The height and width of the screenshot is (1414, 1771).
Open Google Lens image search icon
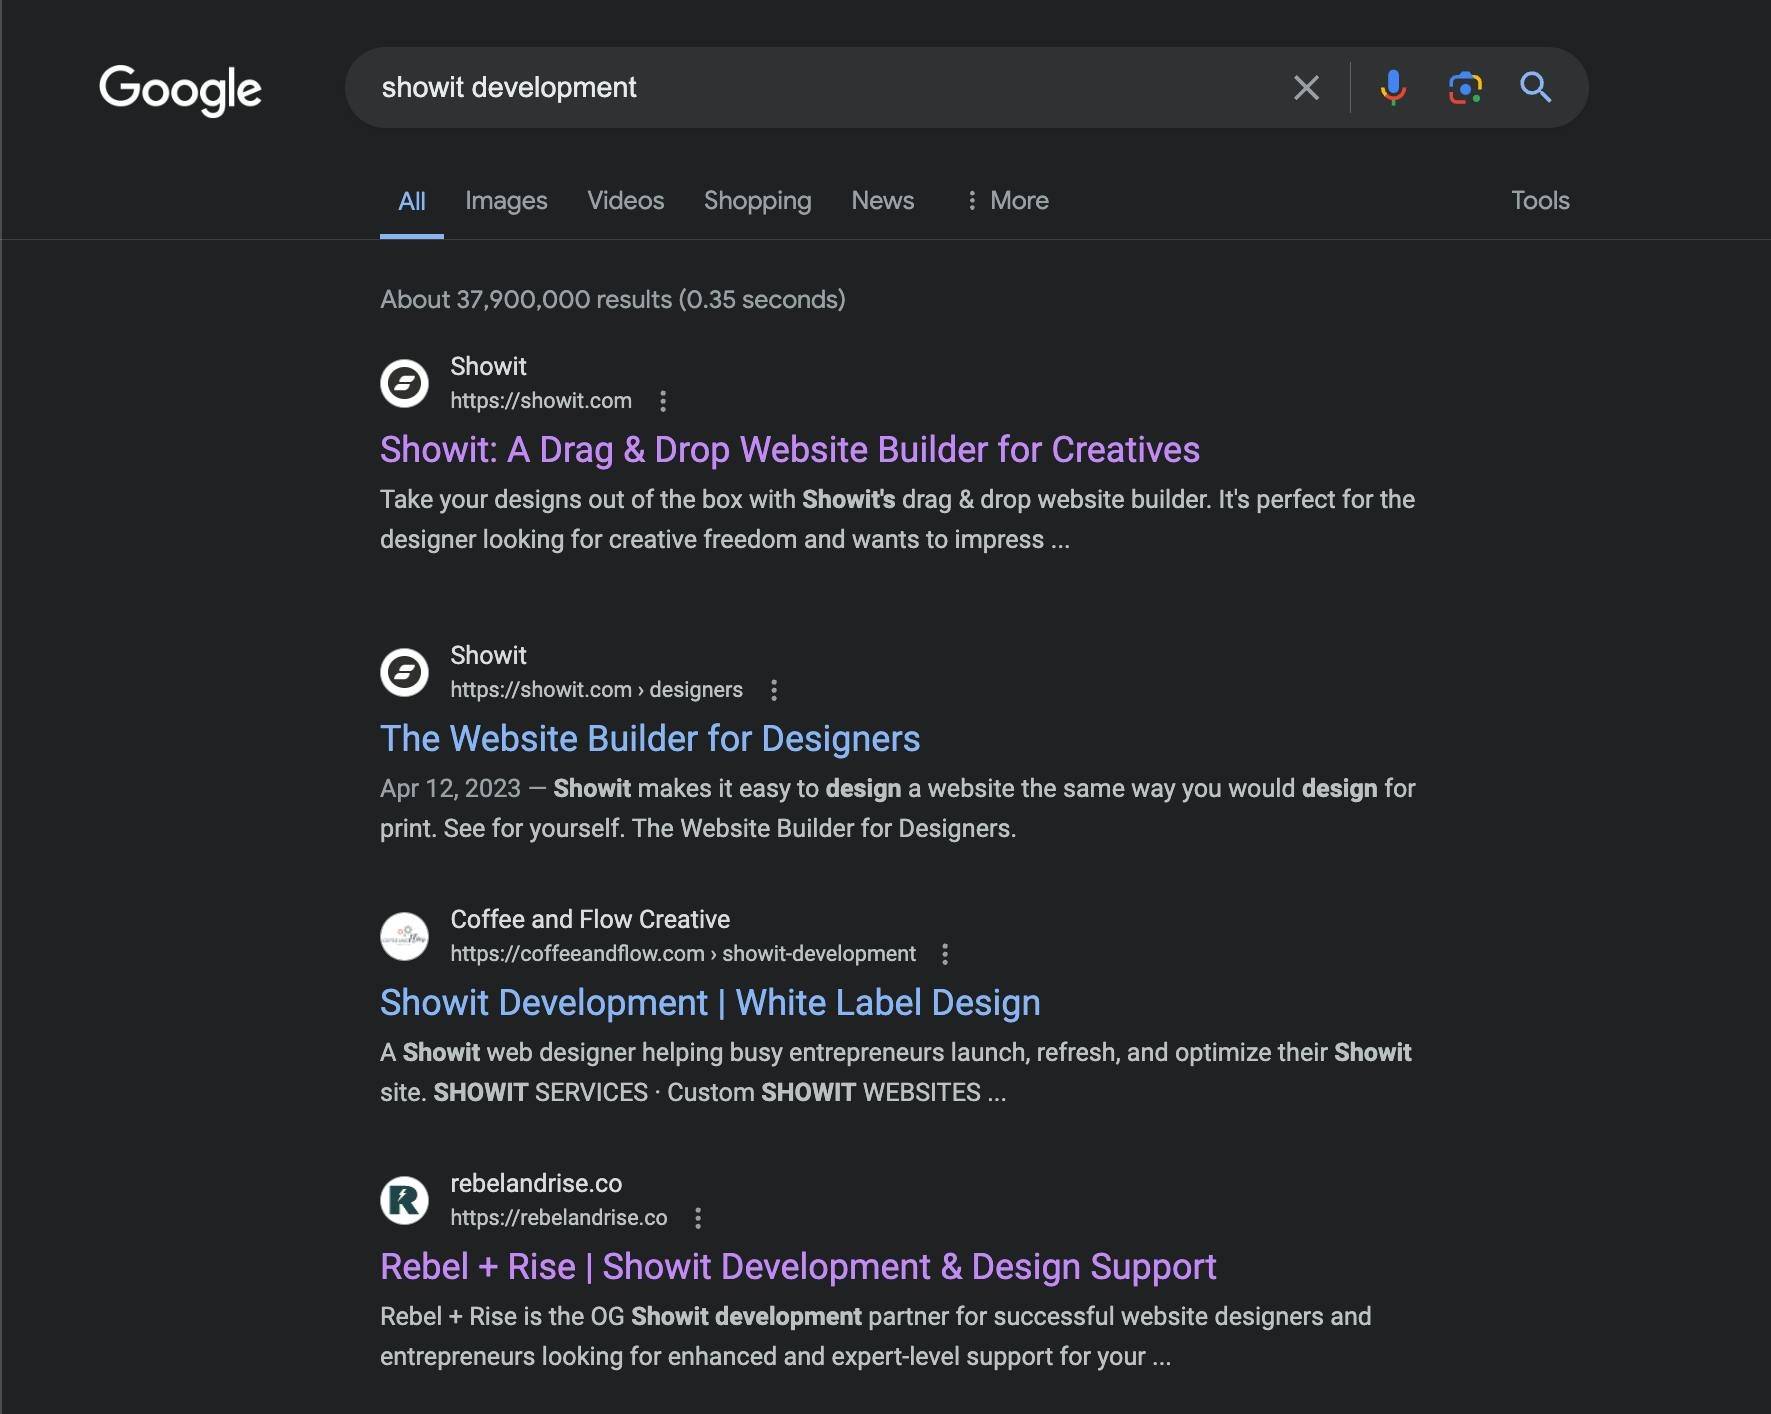click(1465, 88)
